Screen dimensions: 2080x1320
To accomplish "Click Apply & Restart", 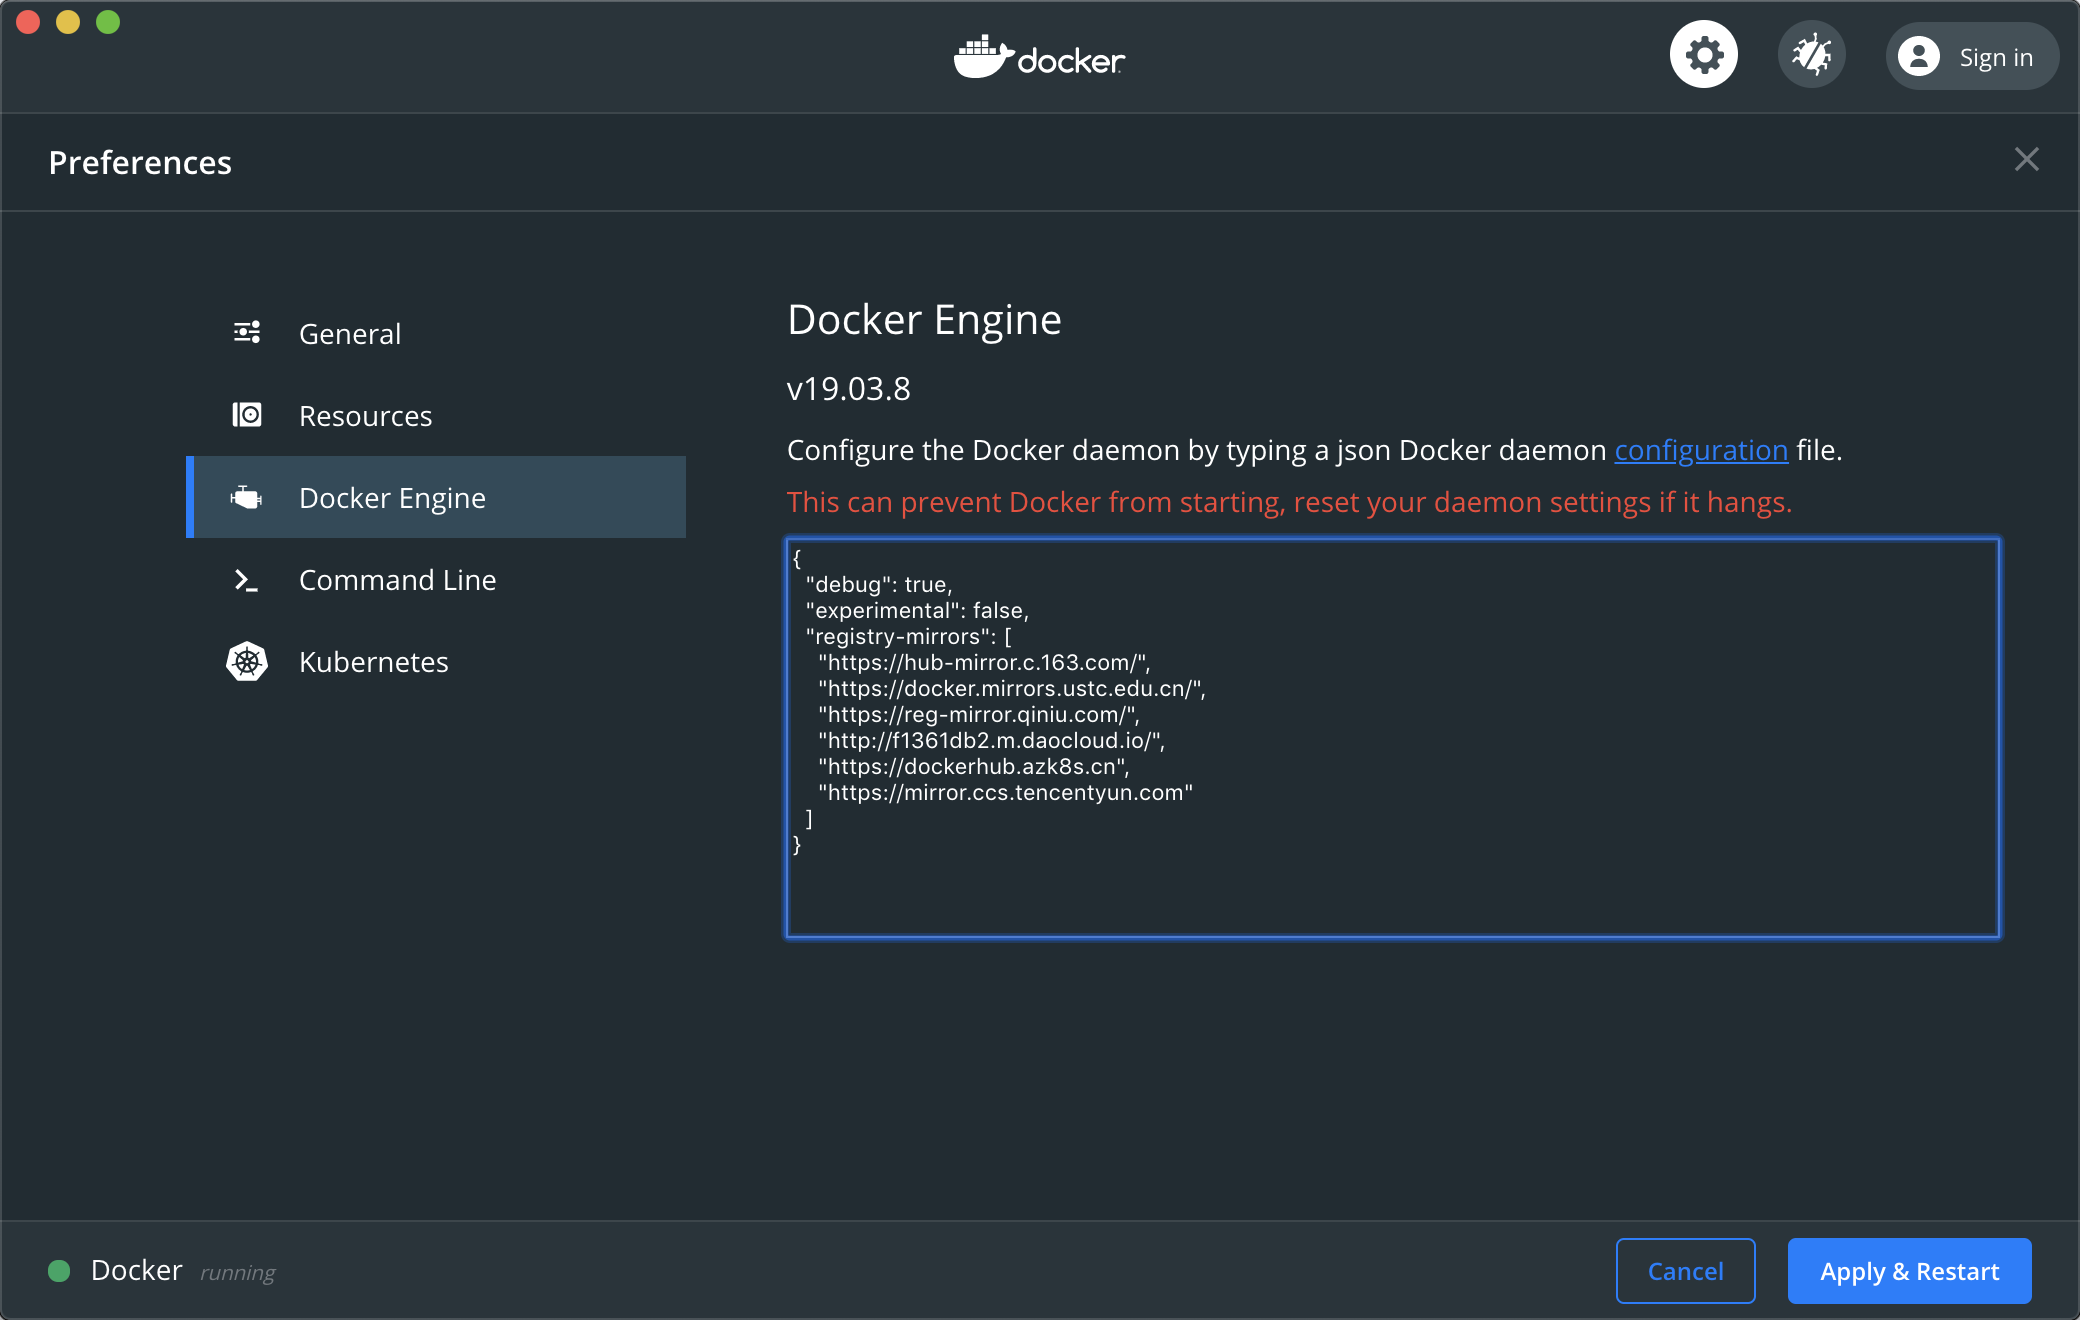I will point(1909,1271).
